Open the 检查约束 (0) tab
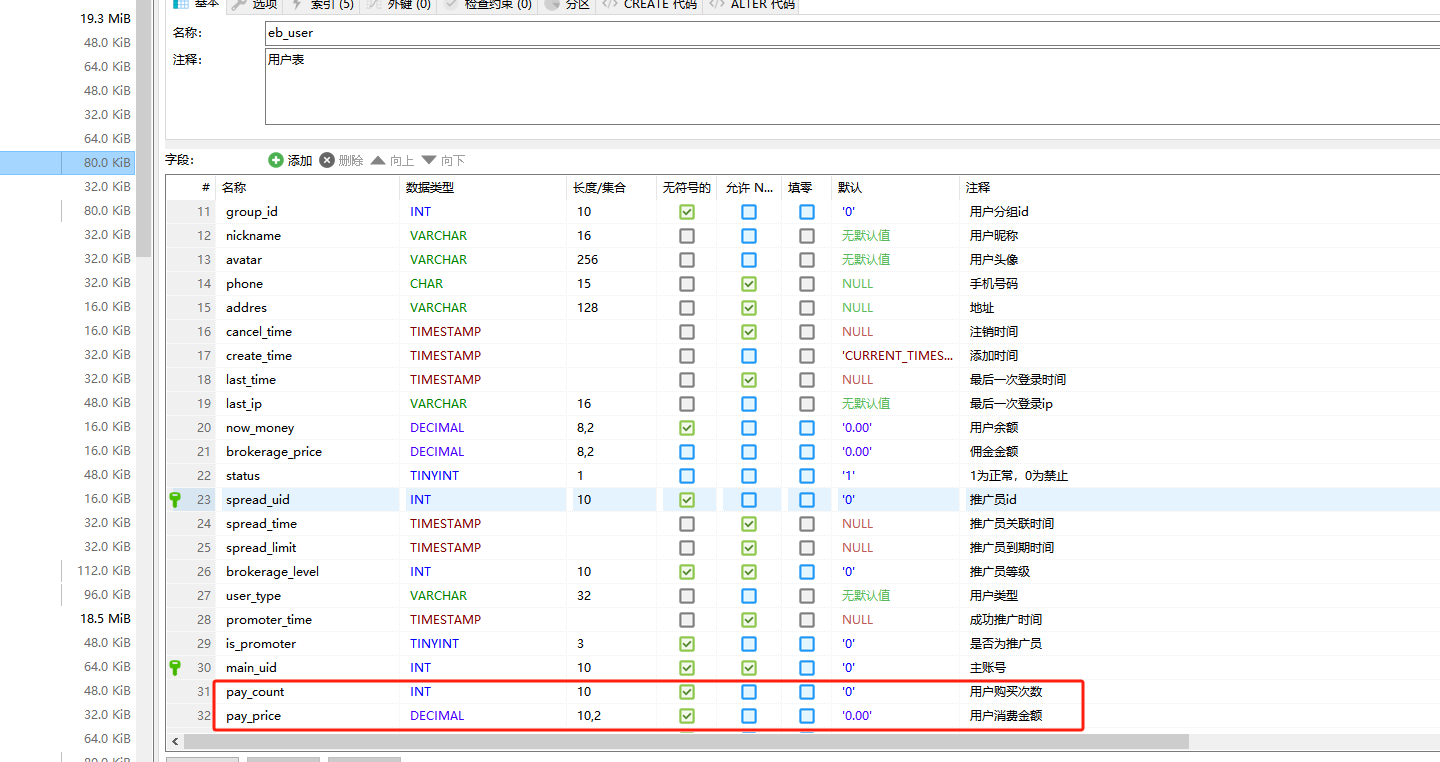1440x762 pixels. pos(489,5)
